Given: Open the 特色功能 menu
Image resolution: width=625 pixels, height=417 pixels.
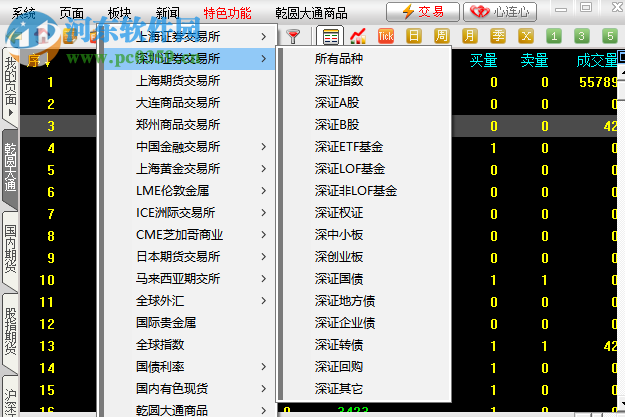Looking at the screenshot, I should click(x=227, y=13).
